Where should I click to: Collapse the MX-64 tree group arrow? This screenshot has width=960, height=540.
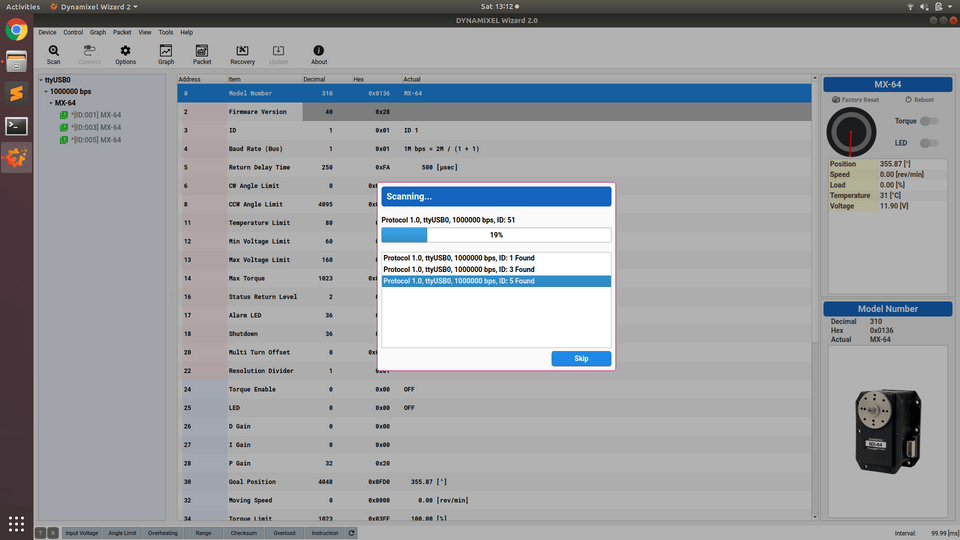(x=51, y=103)
